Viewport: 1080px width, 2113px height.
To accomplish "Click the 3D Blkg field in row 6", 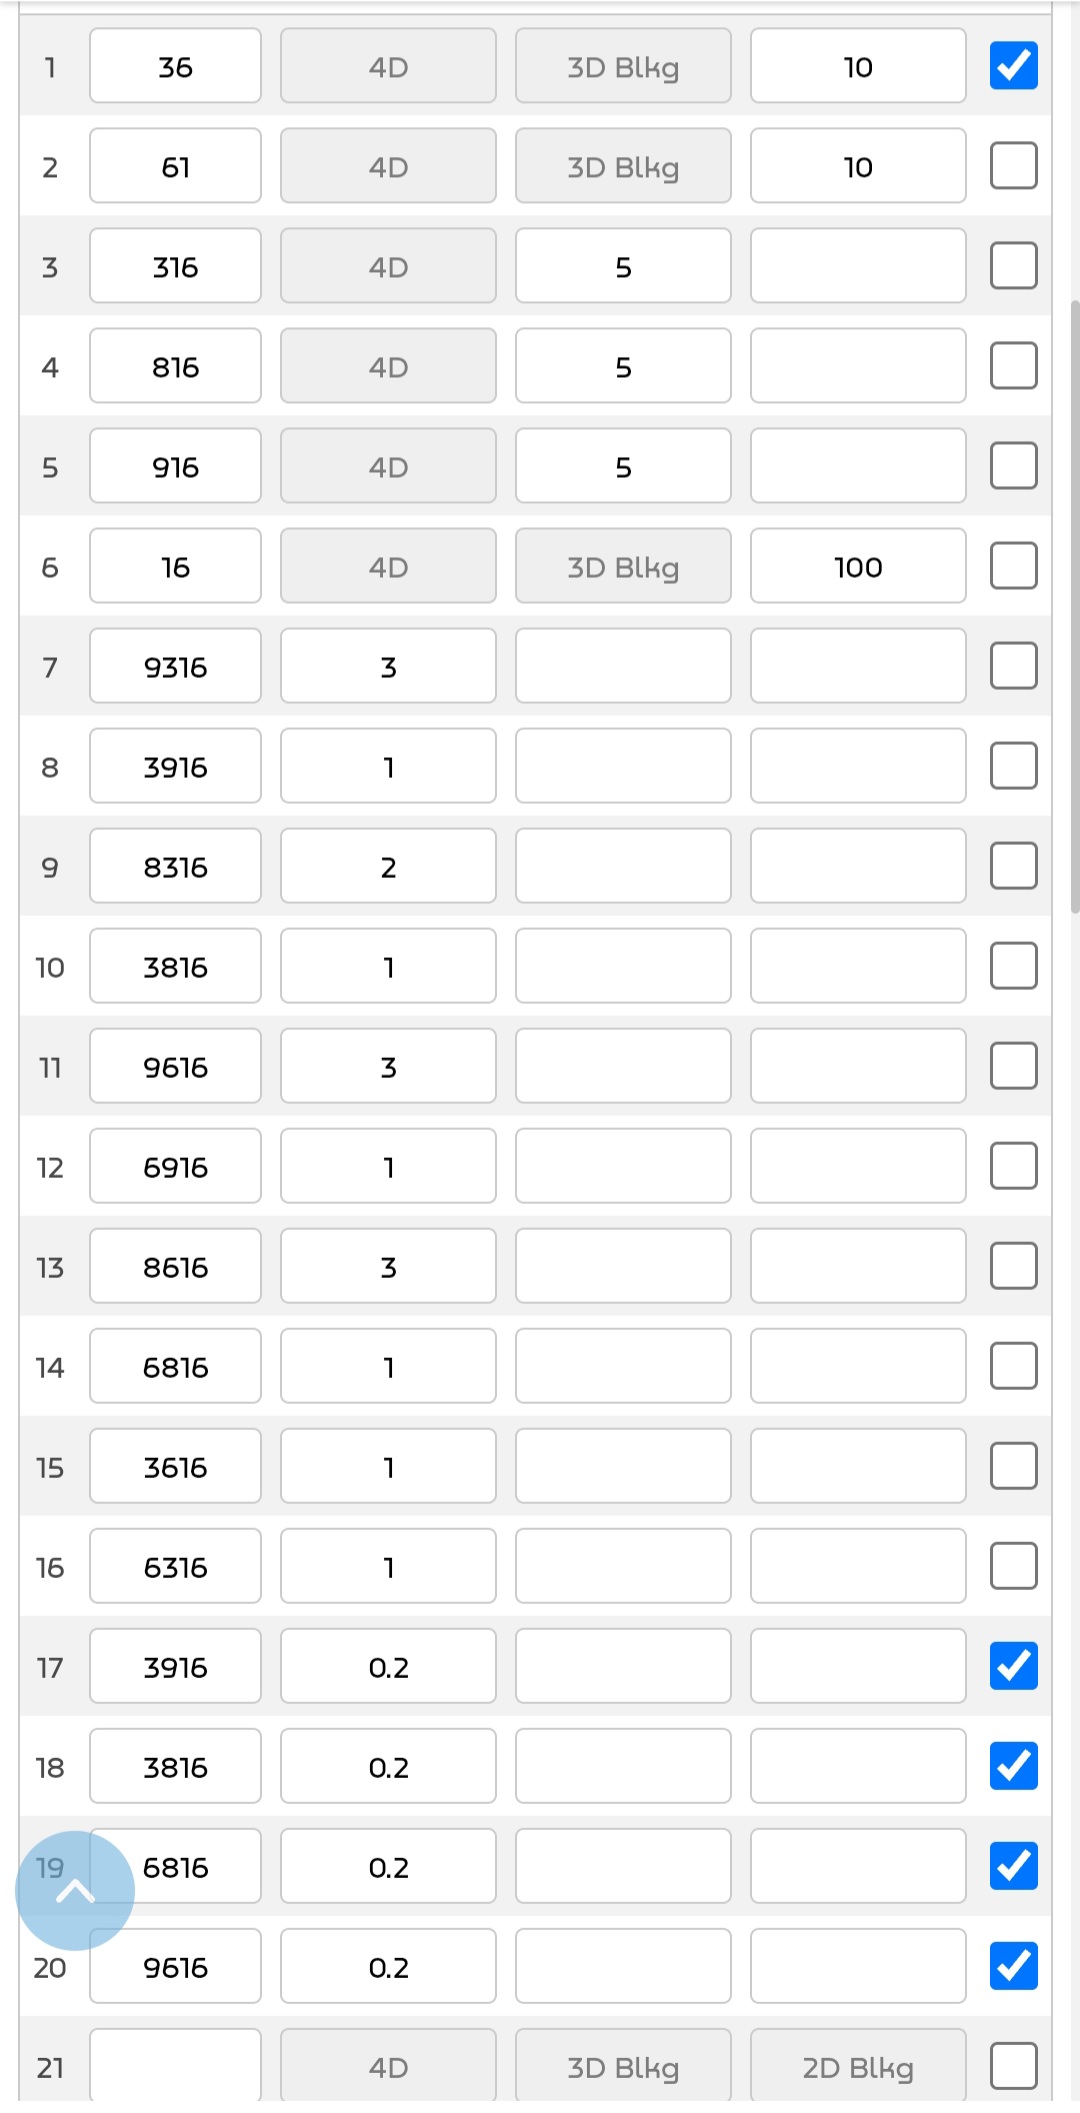I will coord(623,566).
